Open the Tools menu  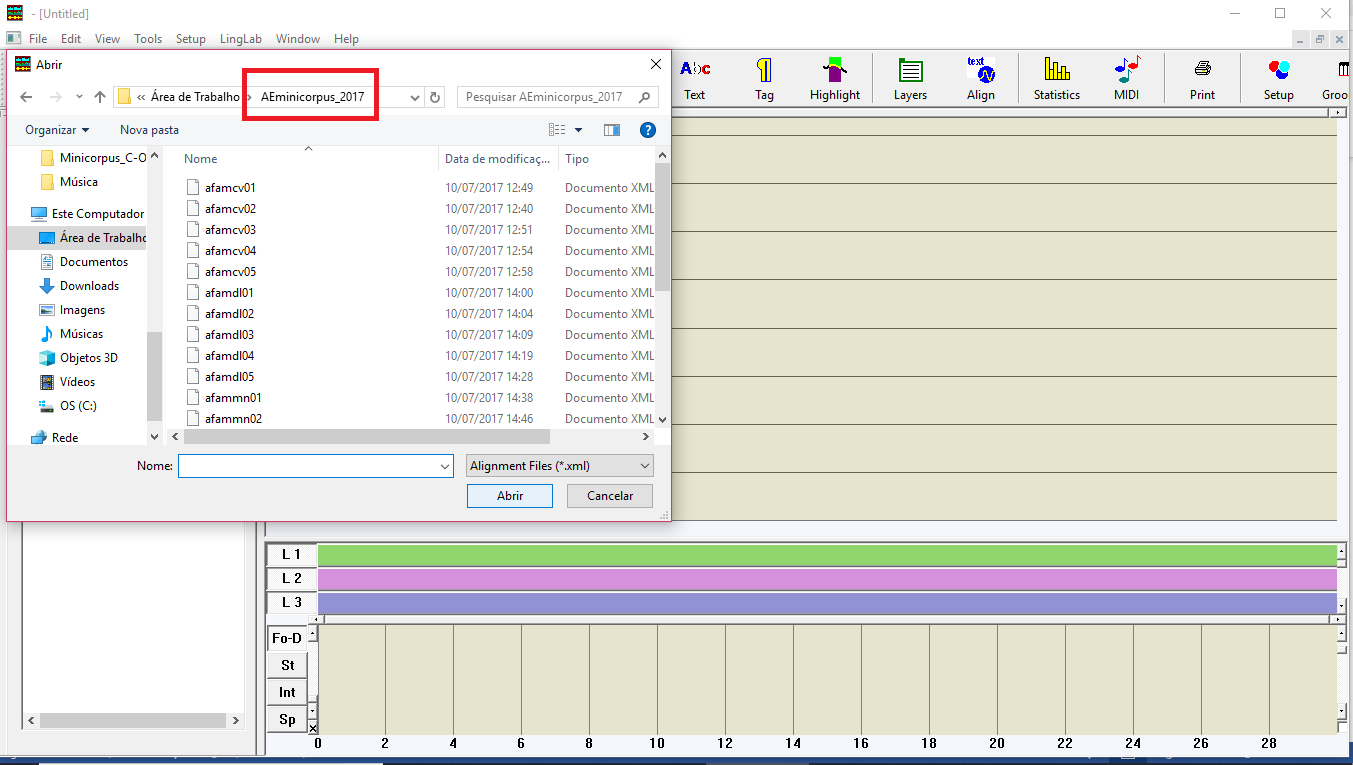[148, 39]
